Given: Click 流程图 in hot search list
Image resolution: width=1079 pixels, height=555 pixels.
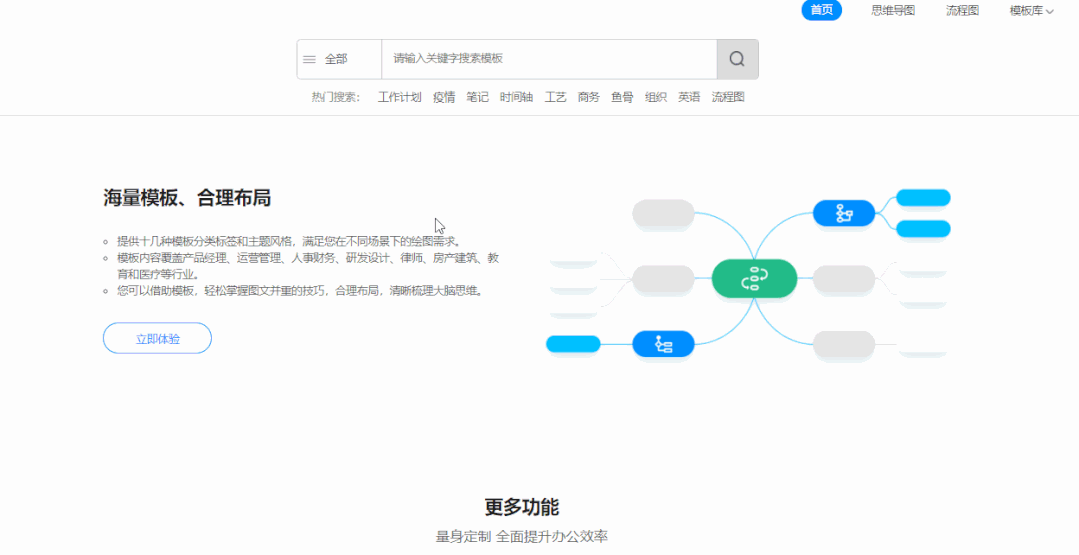Looking at the screenshot, I should click(x=728, y=97).
